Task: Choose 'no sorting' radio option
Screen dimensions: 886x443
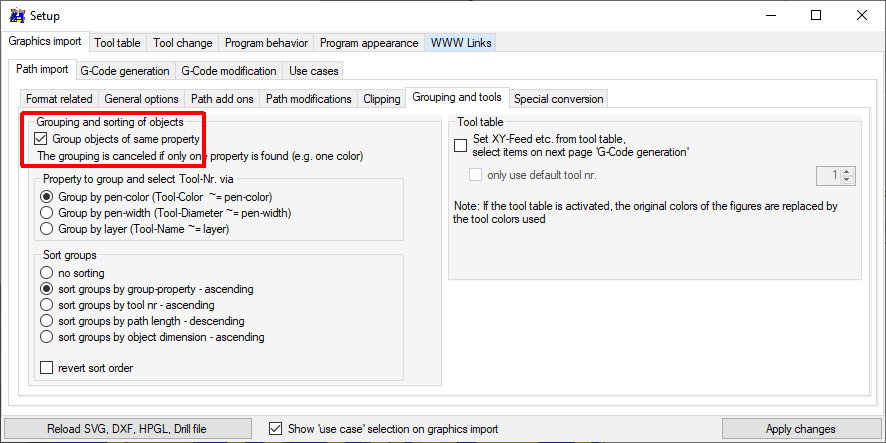Action: point(47,273)
